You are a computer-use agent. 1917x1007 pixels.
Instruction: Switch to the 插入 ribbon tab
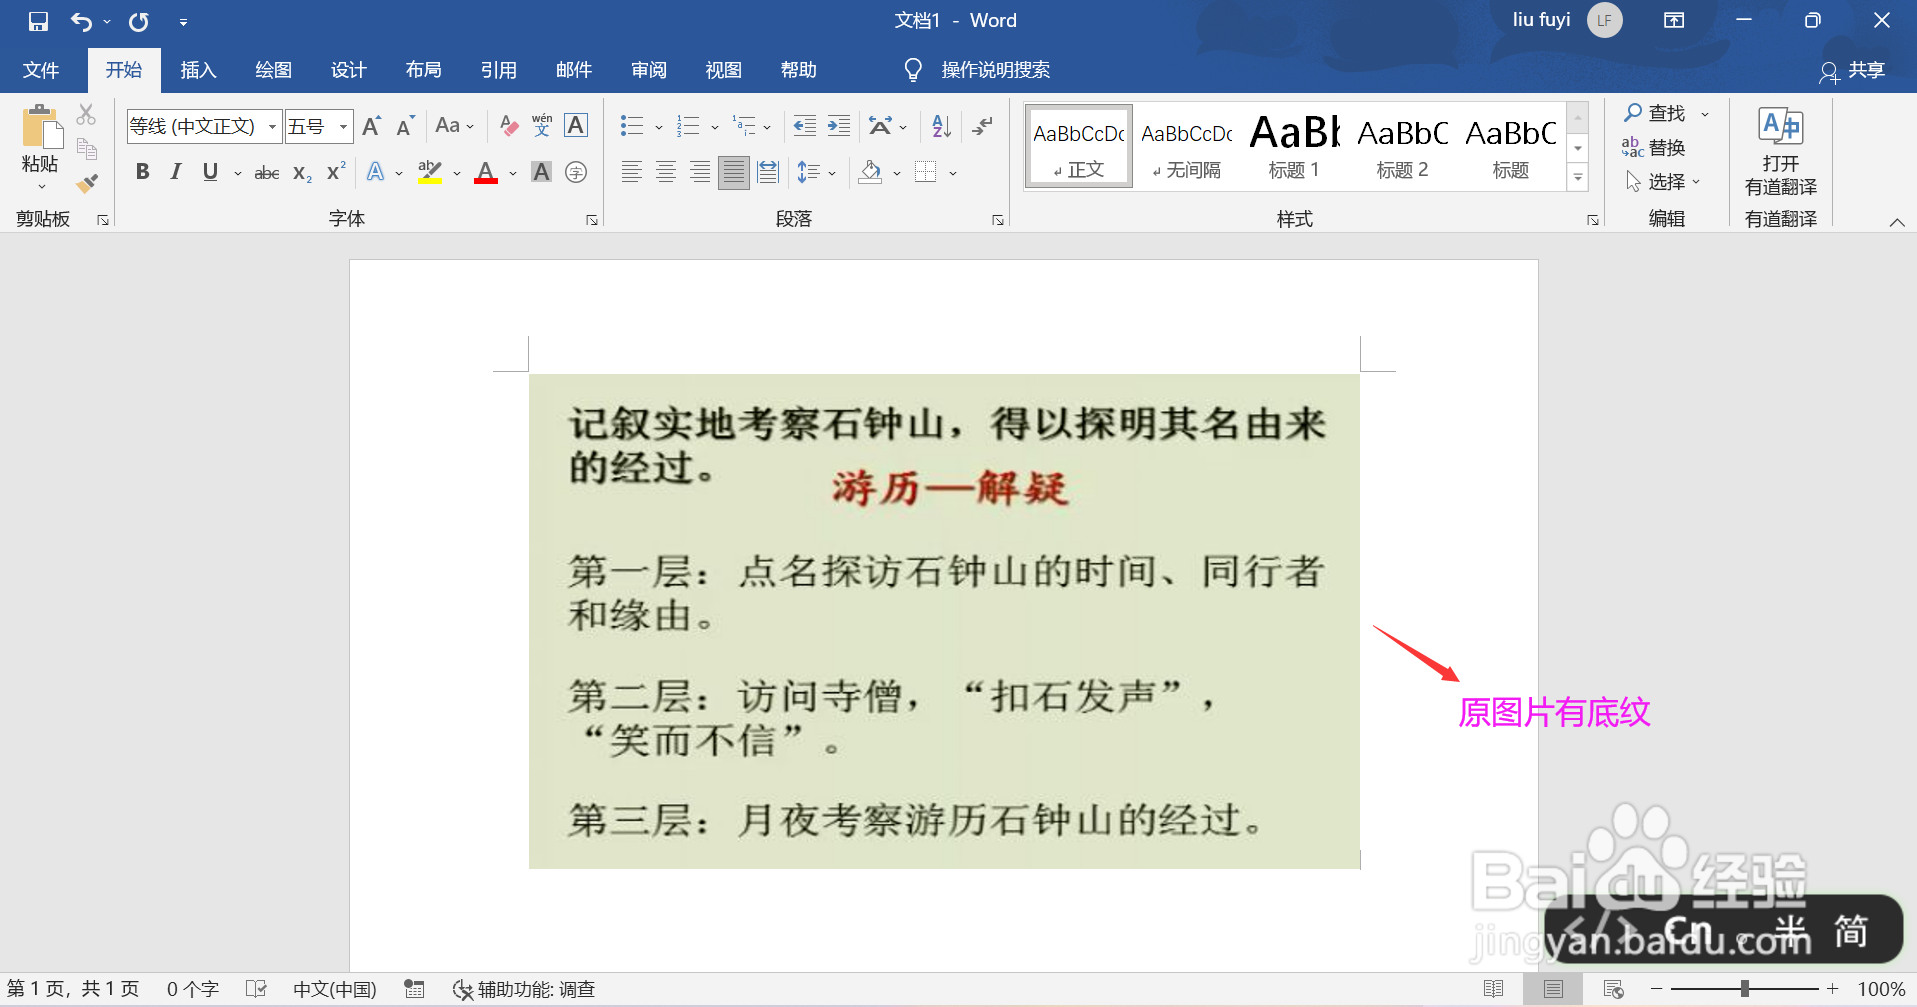[x=198, y=69]
